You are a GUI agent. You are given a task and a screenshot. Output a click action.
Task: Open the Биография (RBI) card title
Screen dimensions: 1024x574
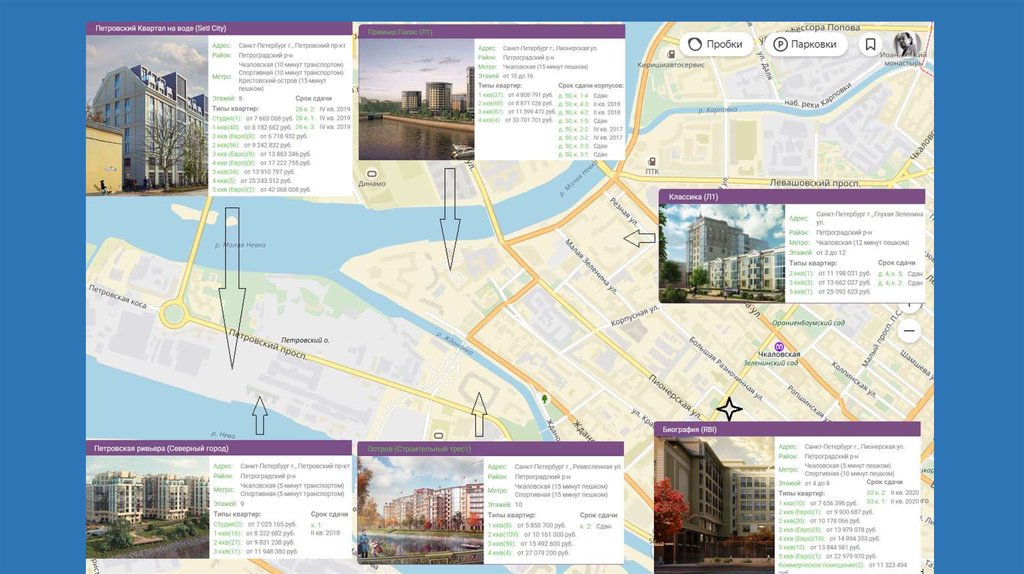[689, 430]
